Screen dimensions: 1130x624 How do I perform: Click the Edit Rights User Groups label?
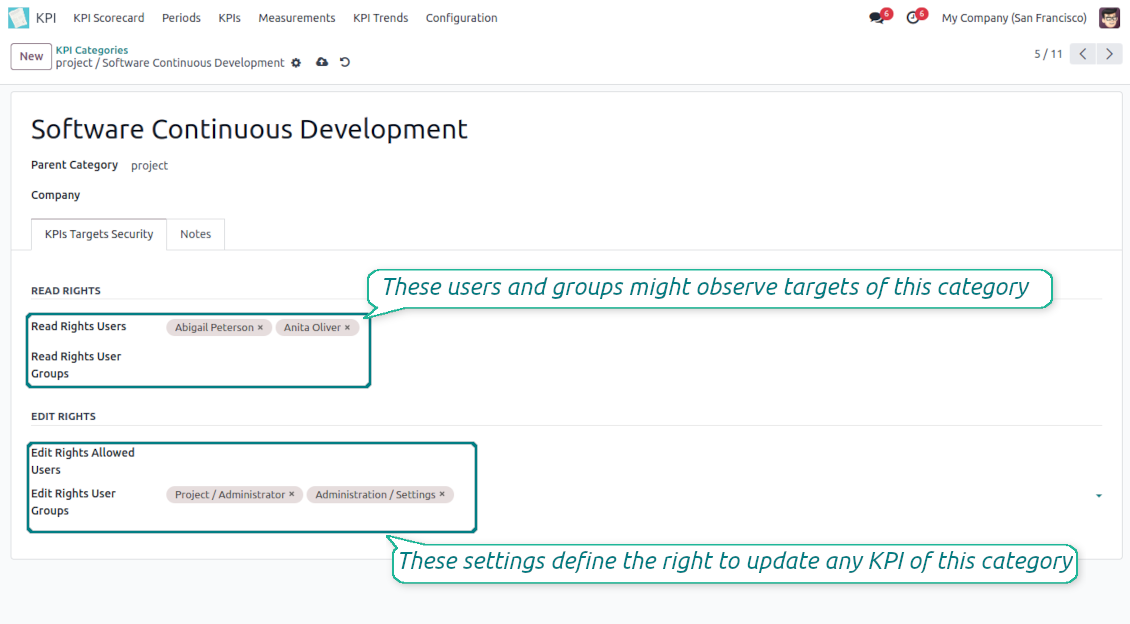(x=74, y=502)
